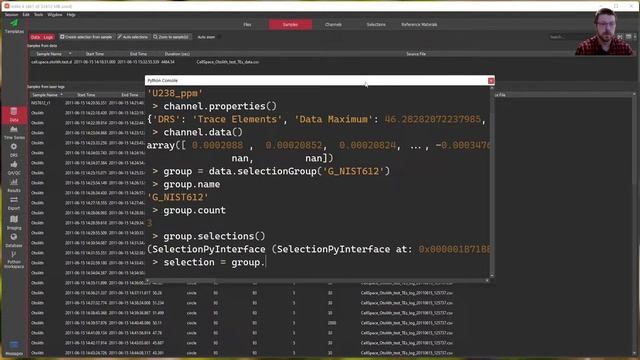Select the Otolith row starting 14:22:18
The image size is (640, 360).
87,113
